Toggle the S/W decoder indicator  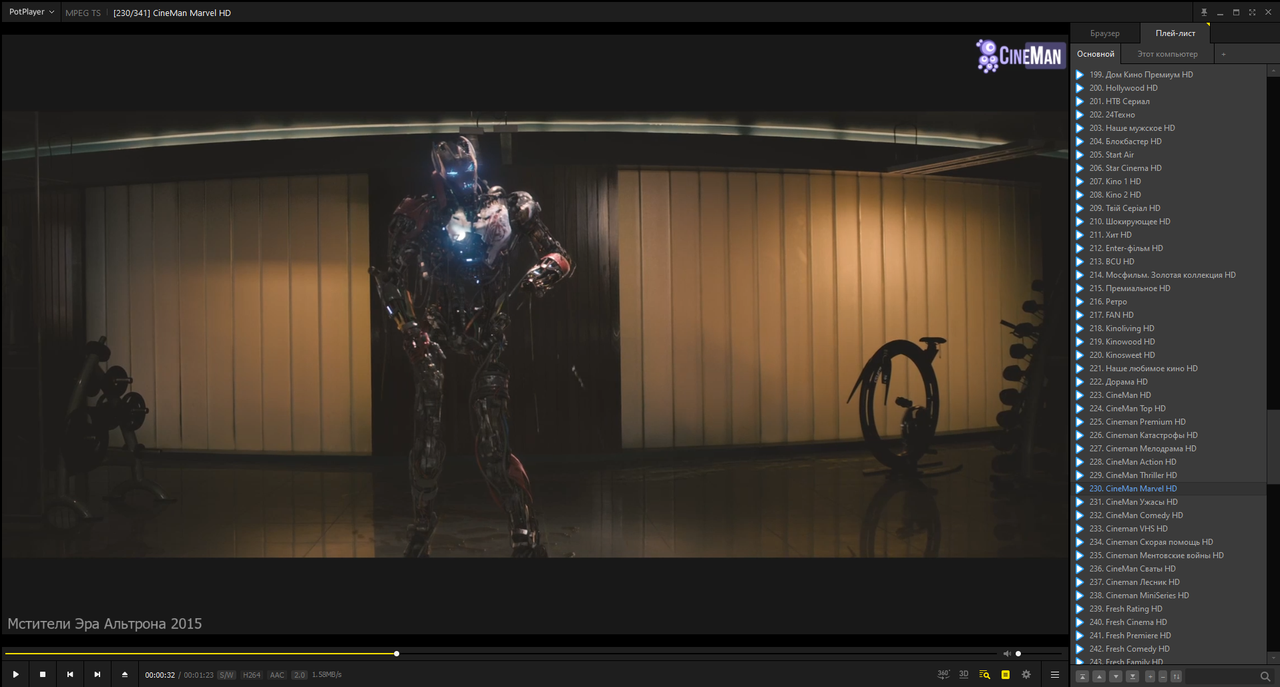tap(227, 675)
